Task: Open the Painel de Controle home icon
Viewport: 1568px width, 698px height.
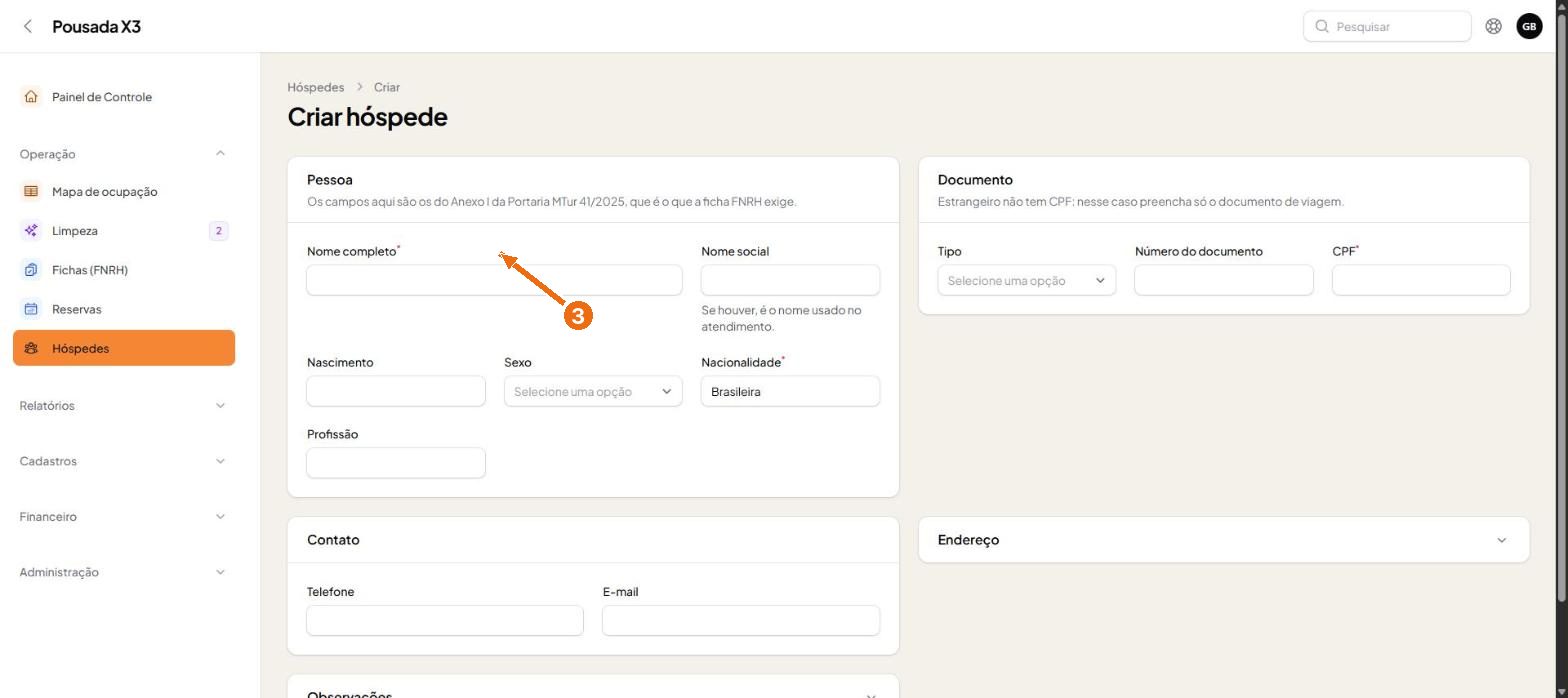Action: coord(31,97)
